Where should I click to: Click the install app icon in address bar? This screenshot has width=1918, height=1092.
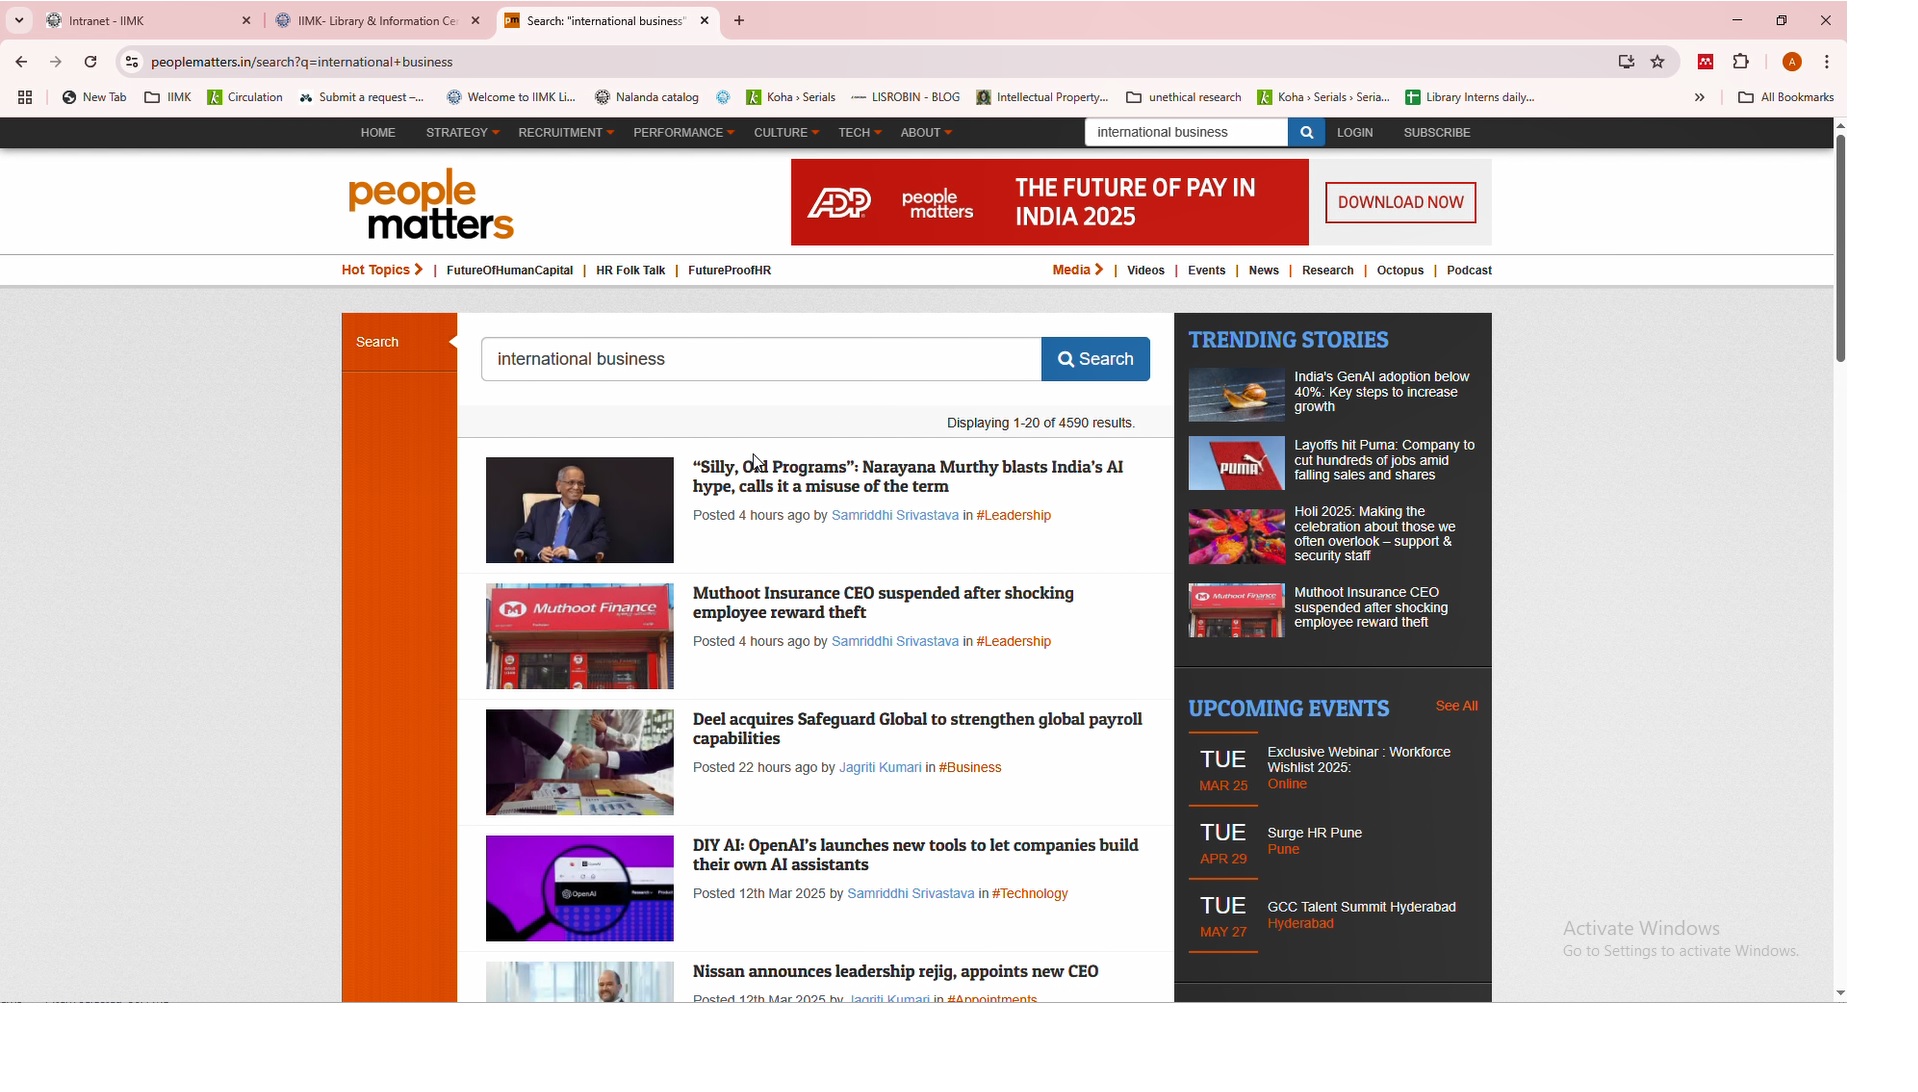coord(1626,62)
